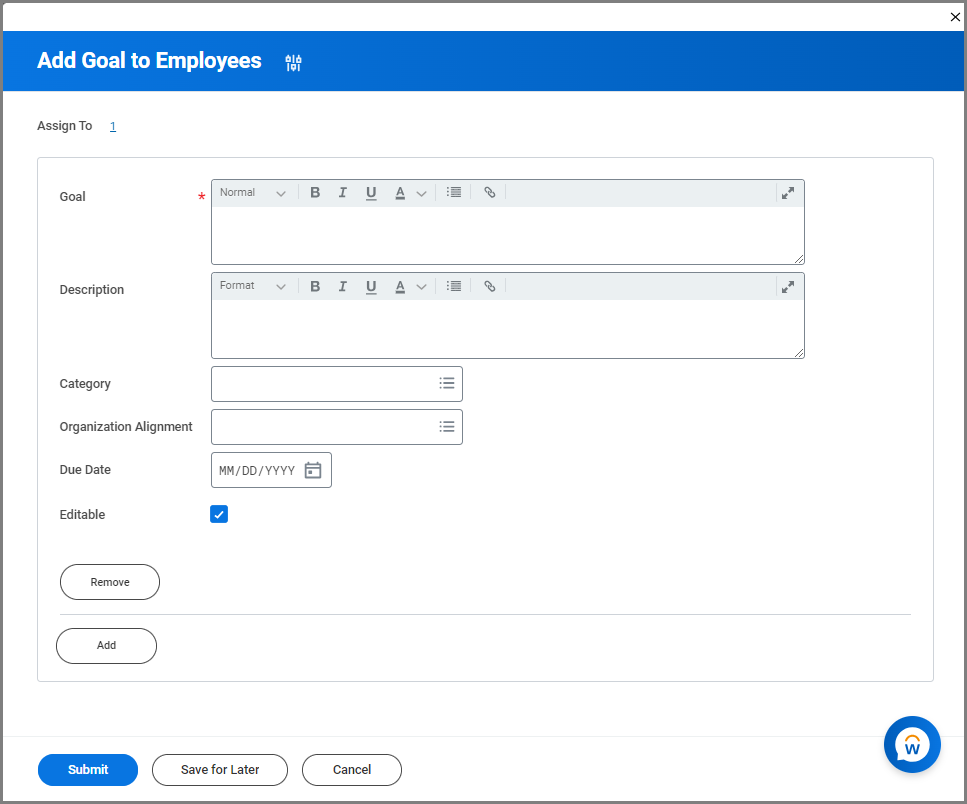Insert link in the Goal editor

click(x=490, y=193)
